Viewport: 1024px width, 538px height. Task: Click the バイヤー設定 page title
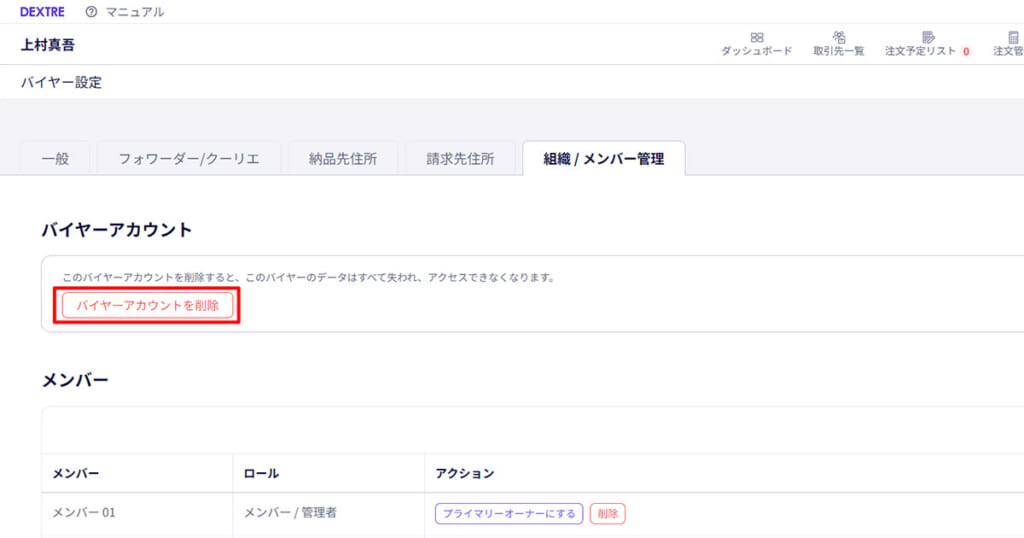point(61,82)
